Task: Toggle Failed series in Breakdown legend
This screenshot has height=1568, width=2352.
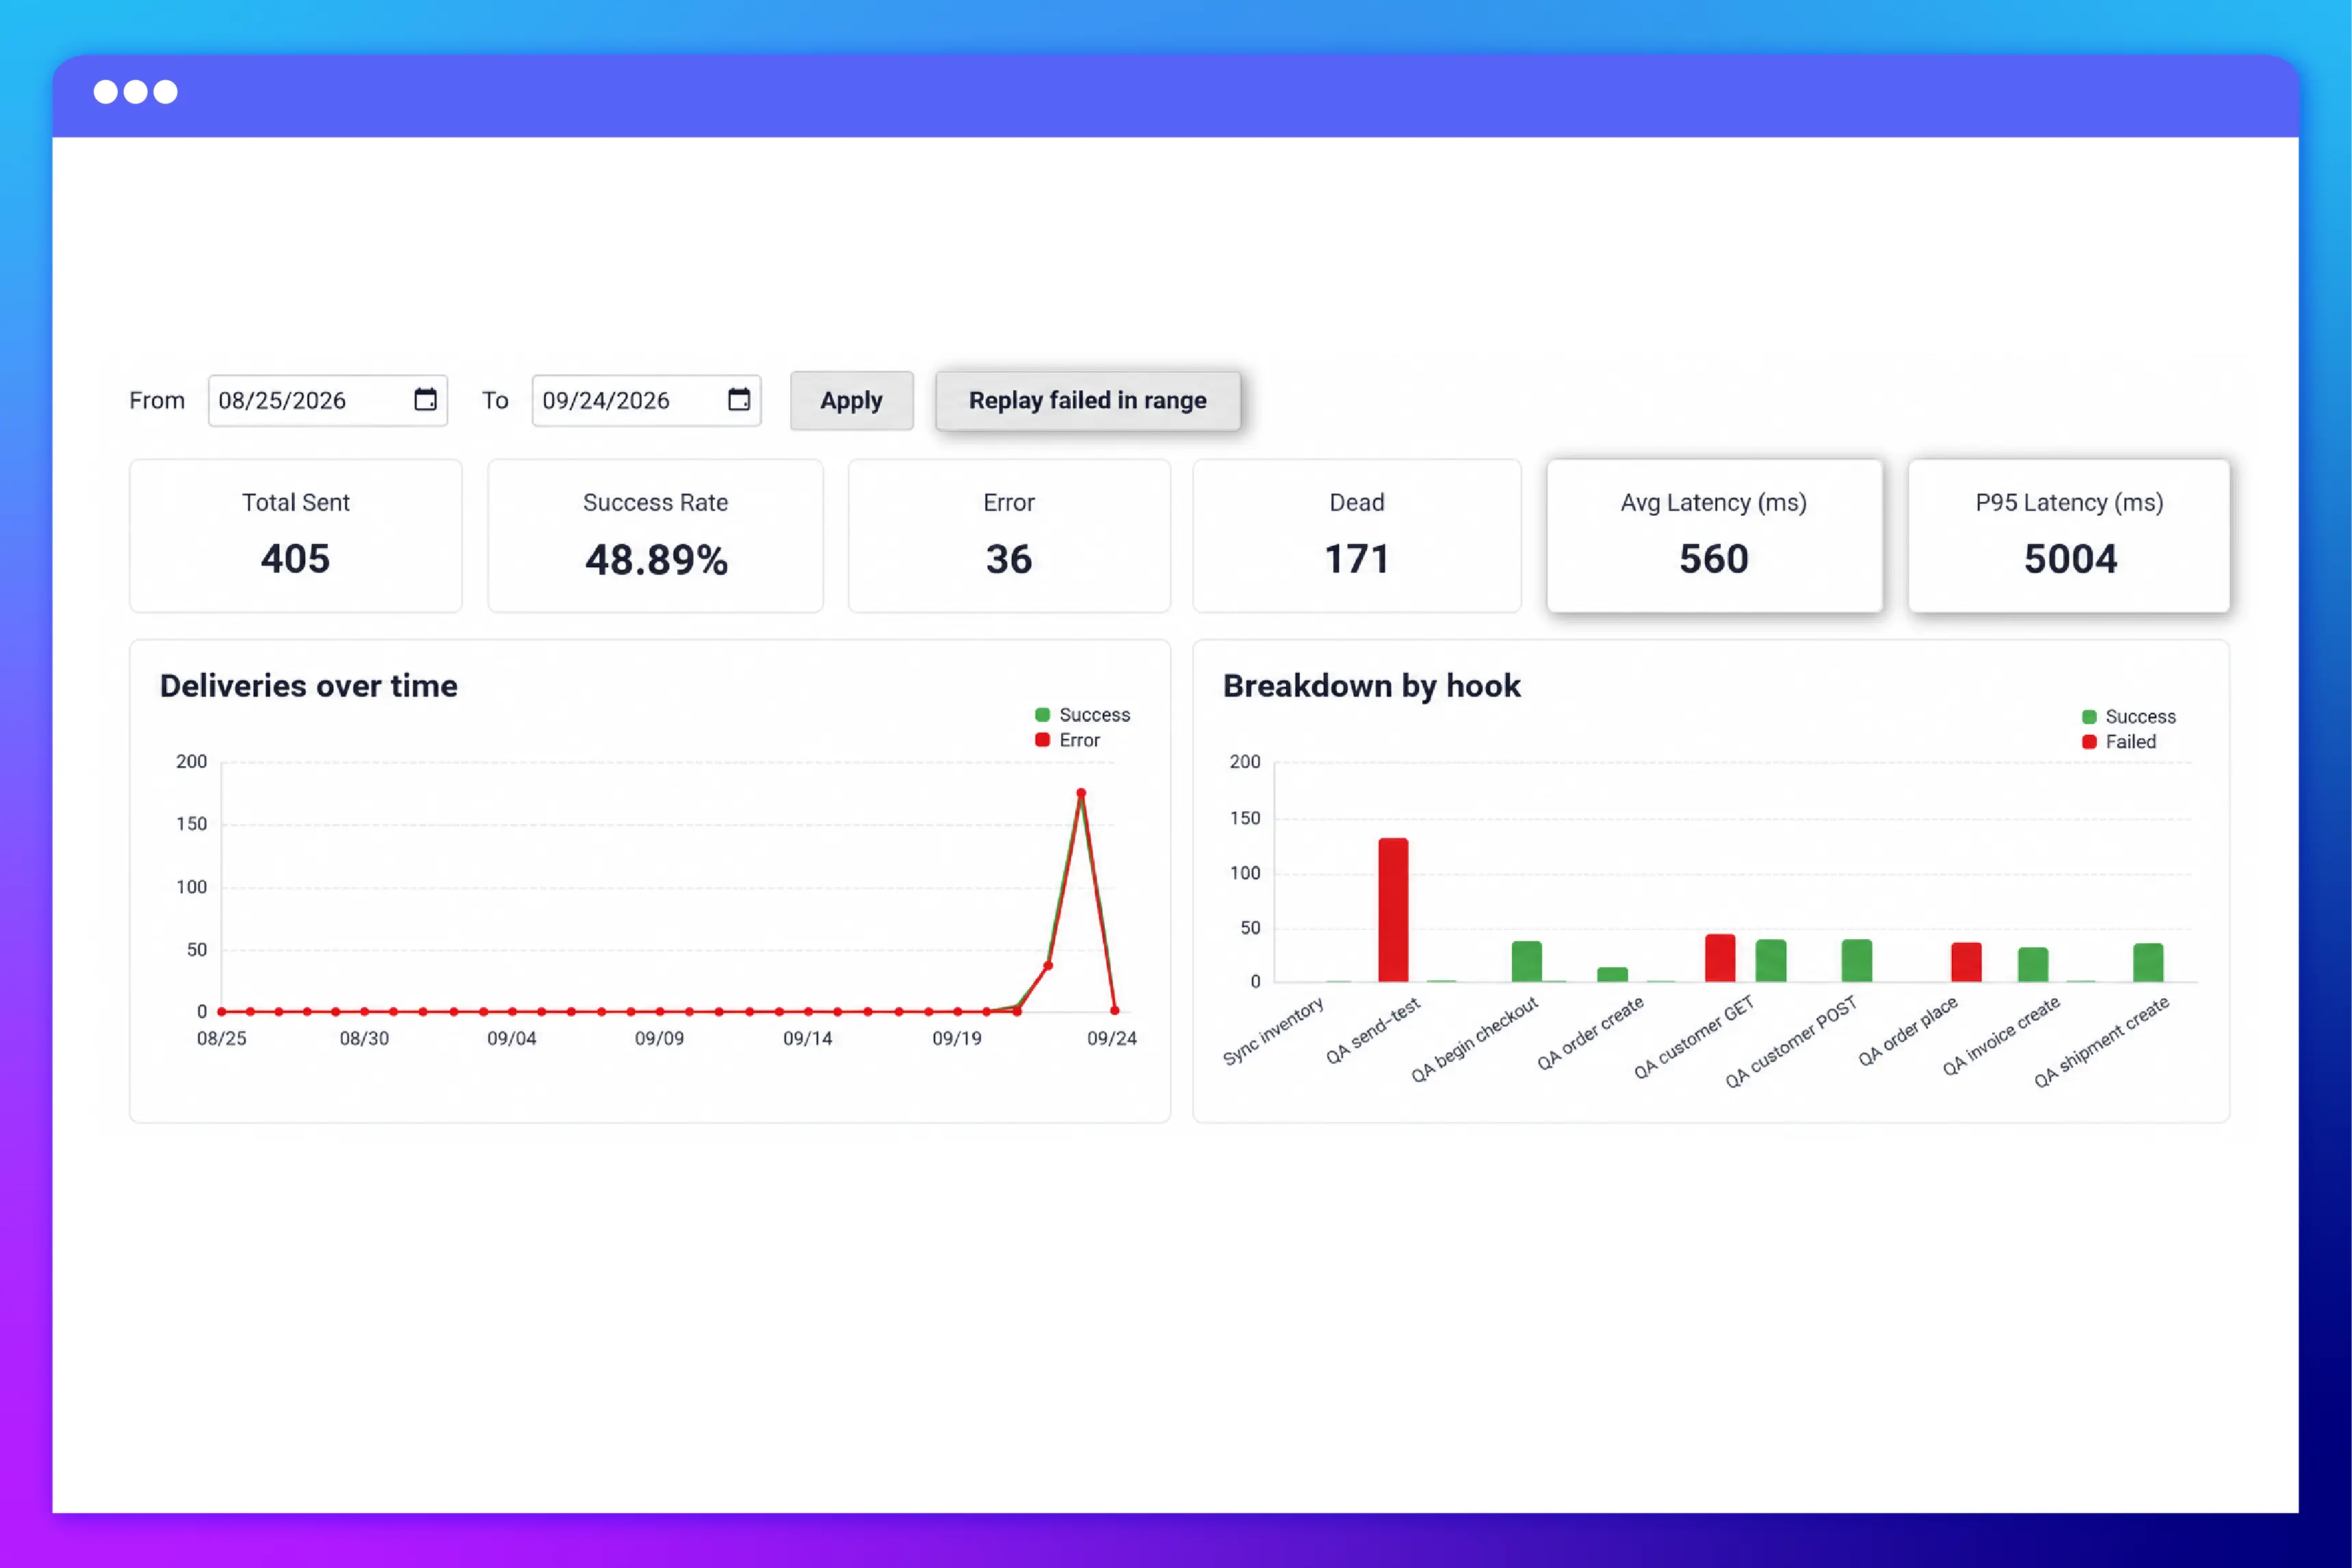Action: (x=2118, y=742)
